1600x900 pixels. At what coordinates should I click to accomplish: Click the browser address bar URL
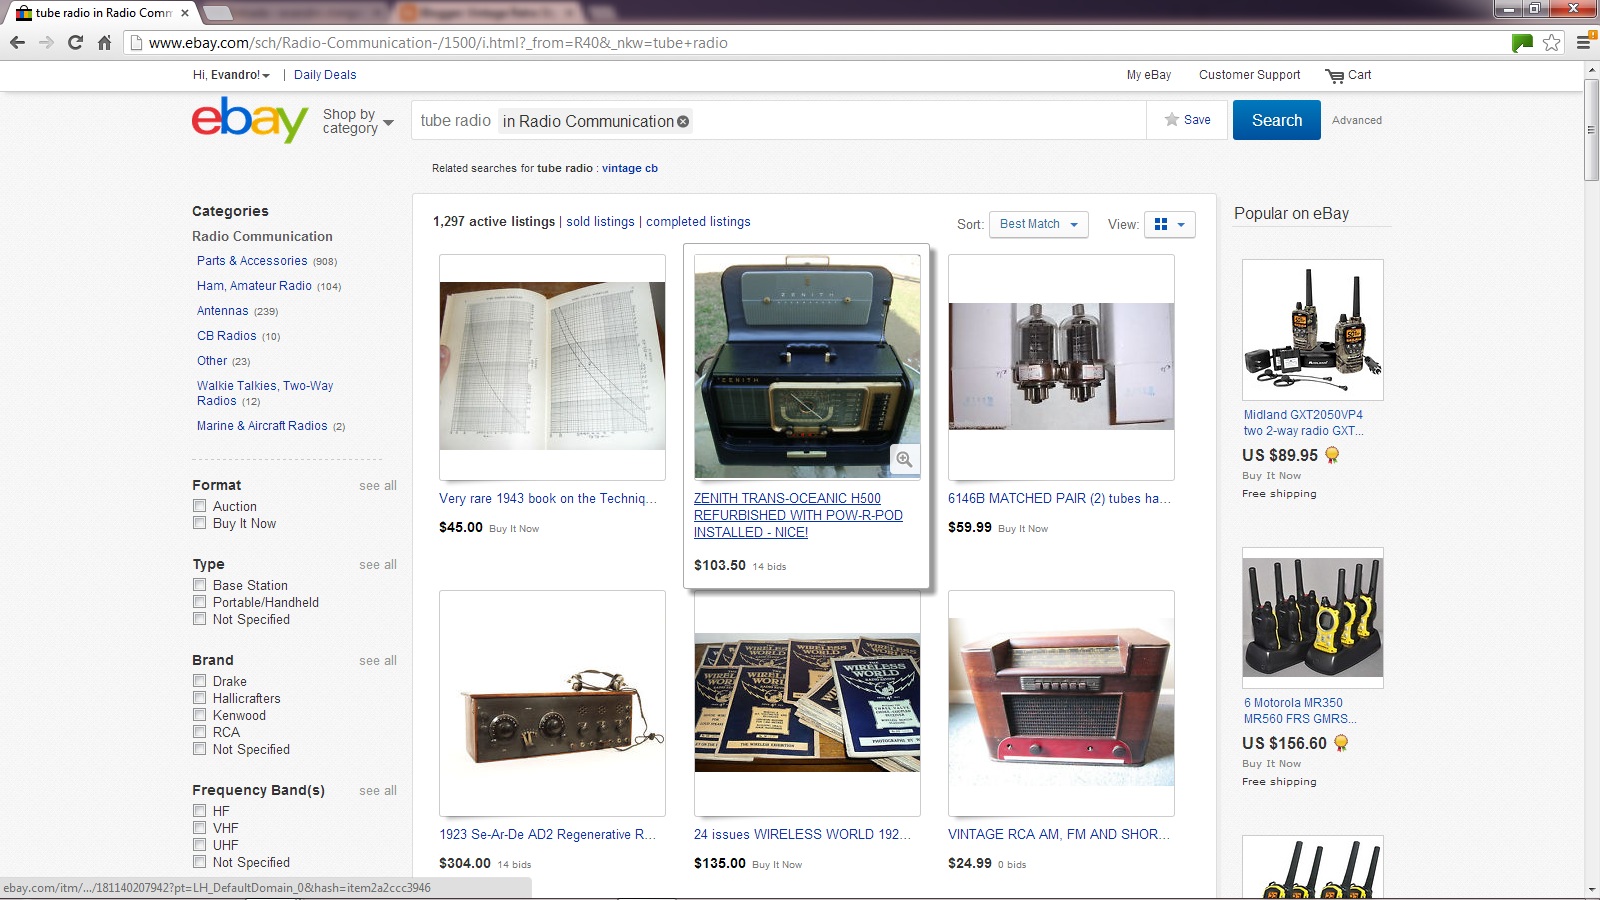(438, 43)
